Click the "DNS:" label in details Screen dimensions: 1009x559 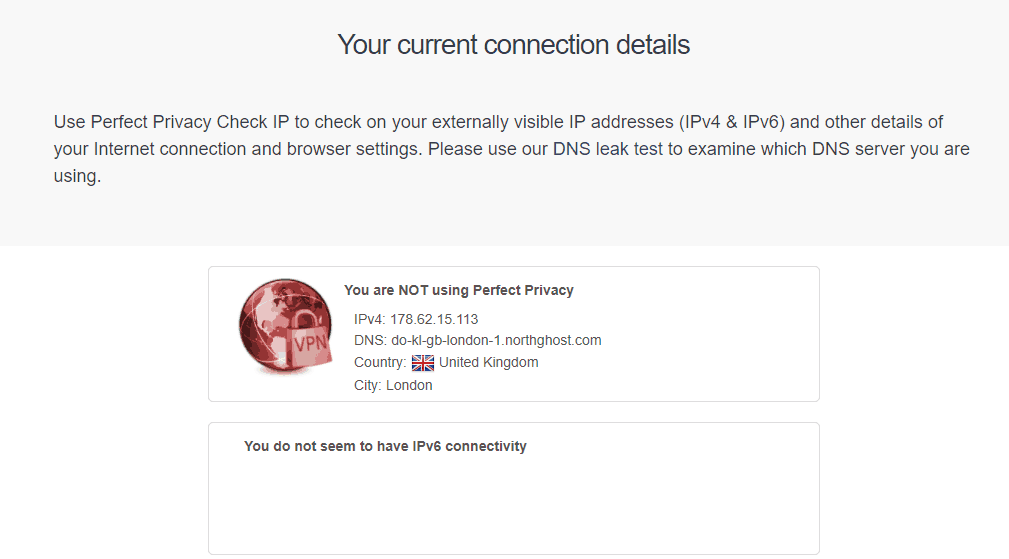pos(371,340)
